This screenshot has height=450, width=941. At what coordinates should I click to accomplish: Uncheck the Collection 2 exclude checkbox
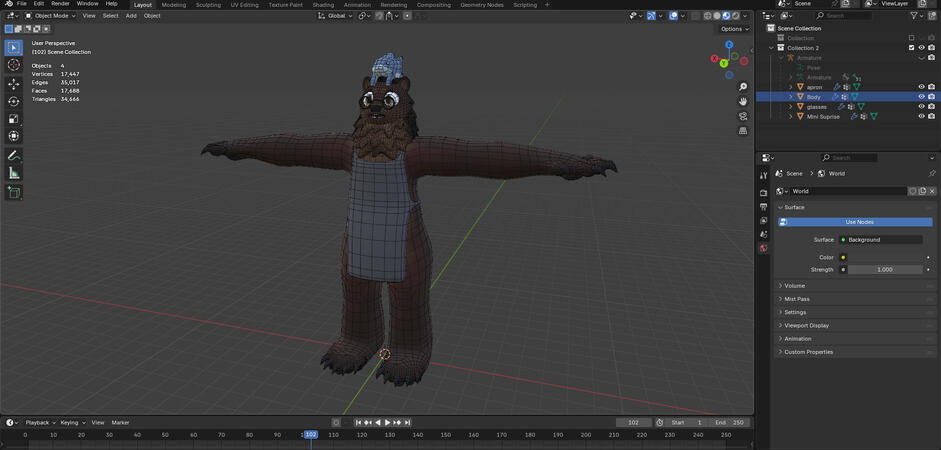(x=911, y=48)
